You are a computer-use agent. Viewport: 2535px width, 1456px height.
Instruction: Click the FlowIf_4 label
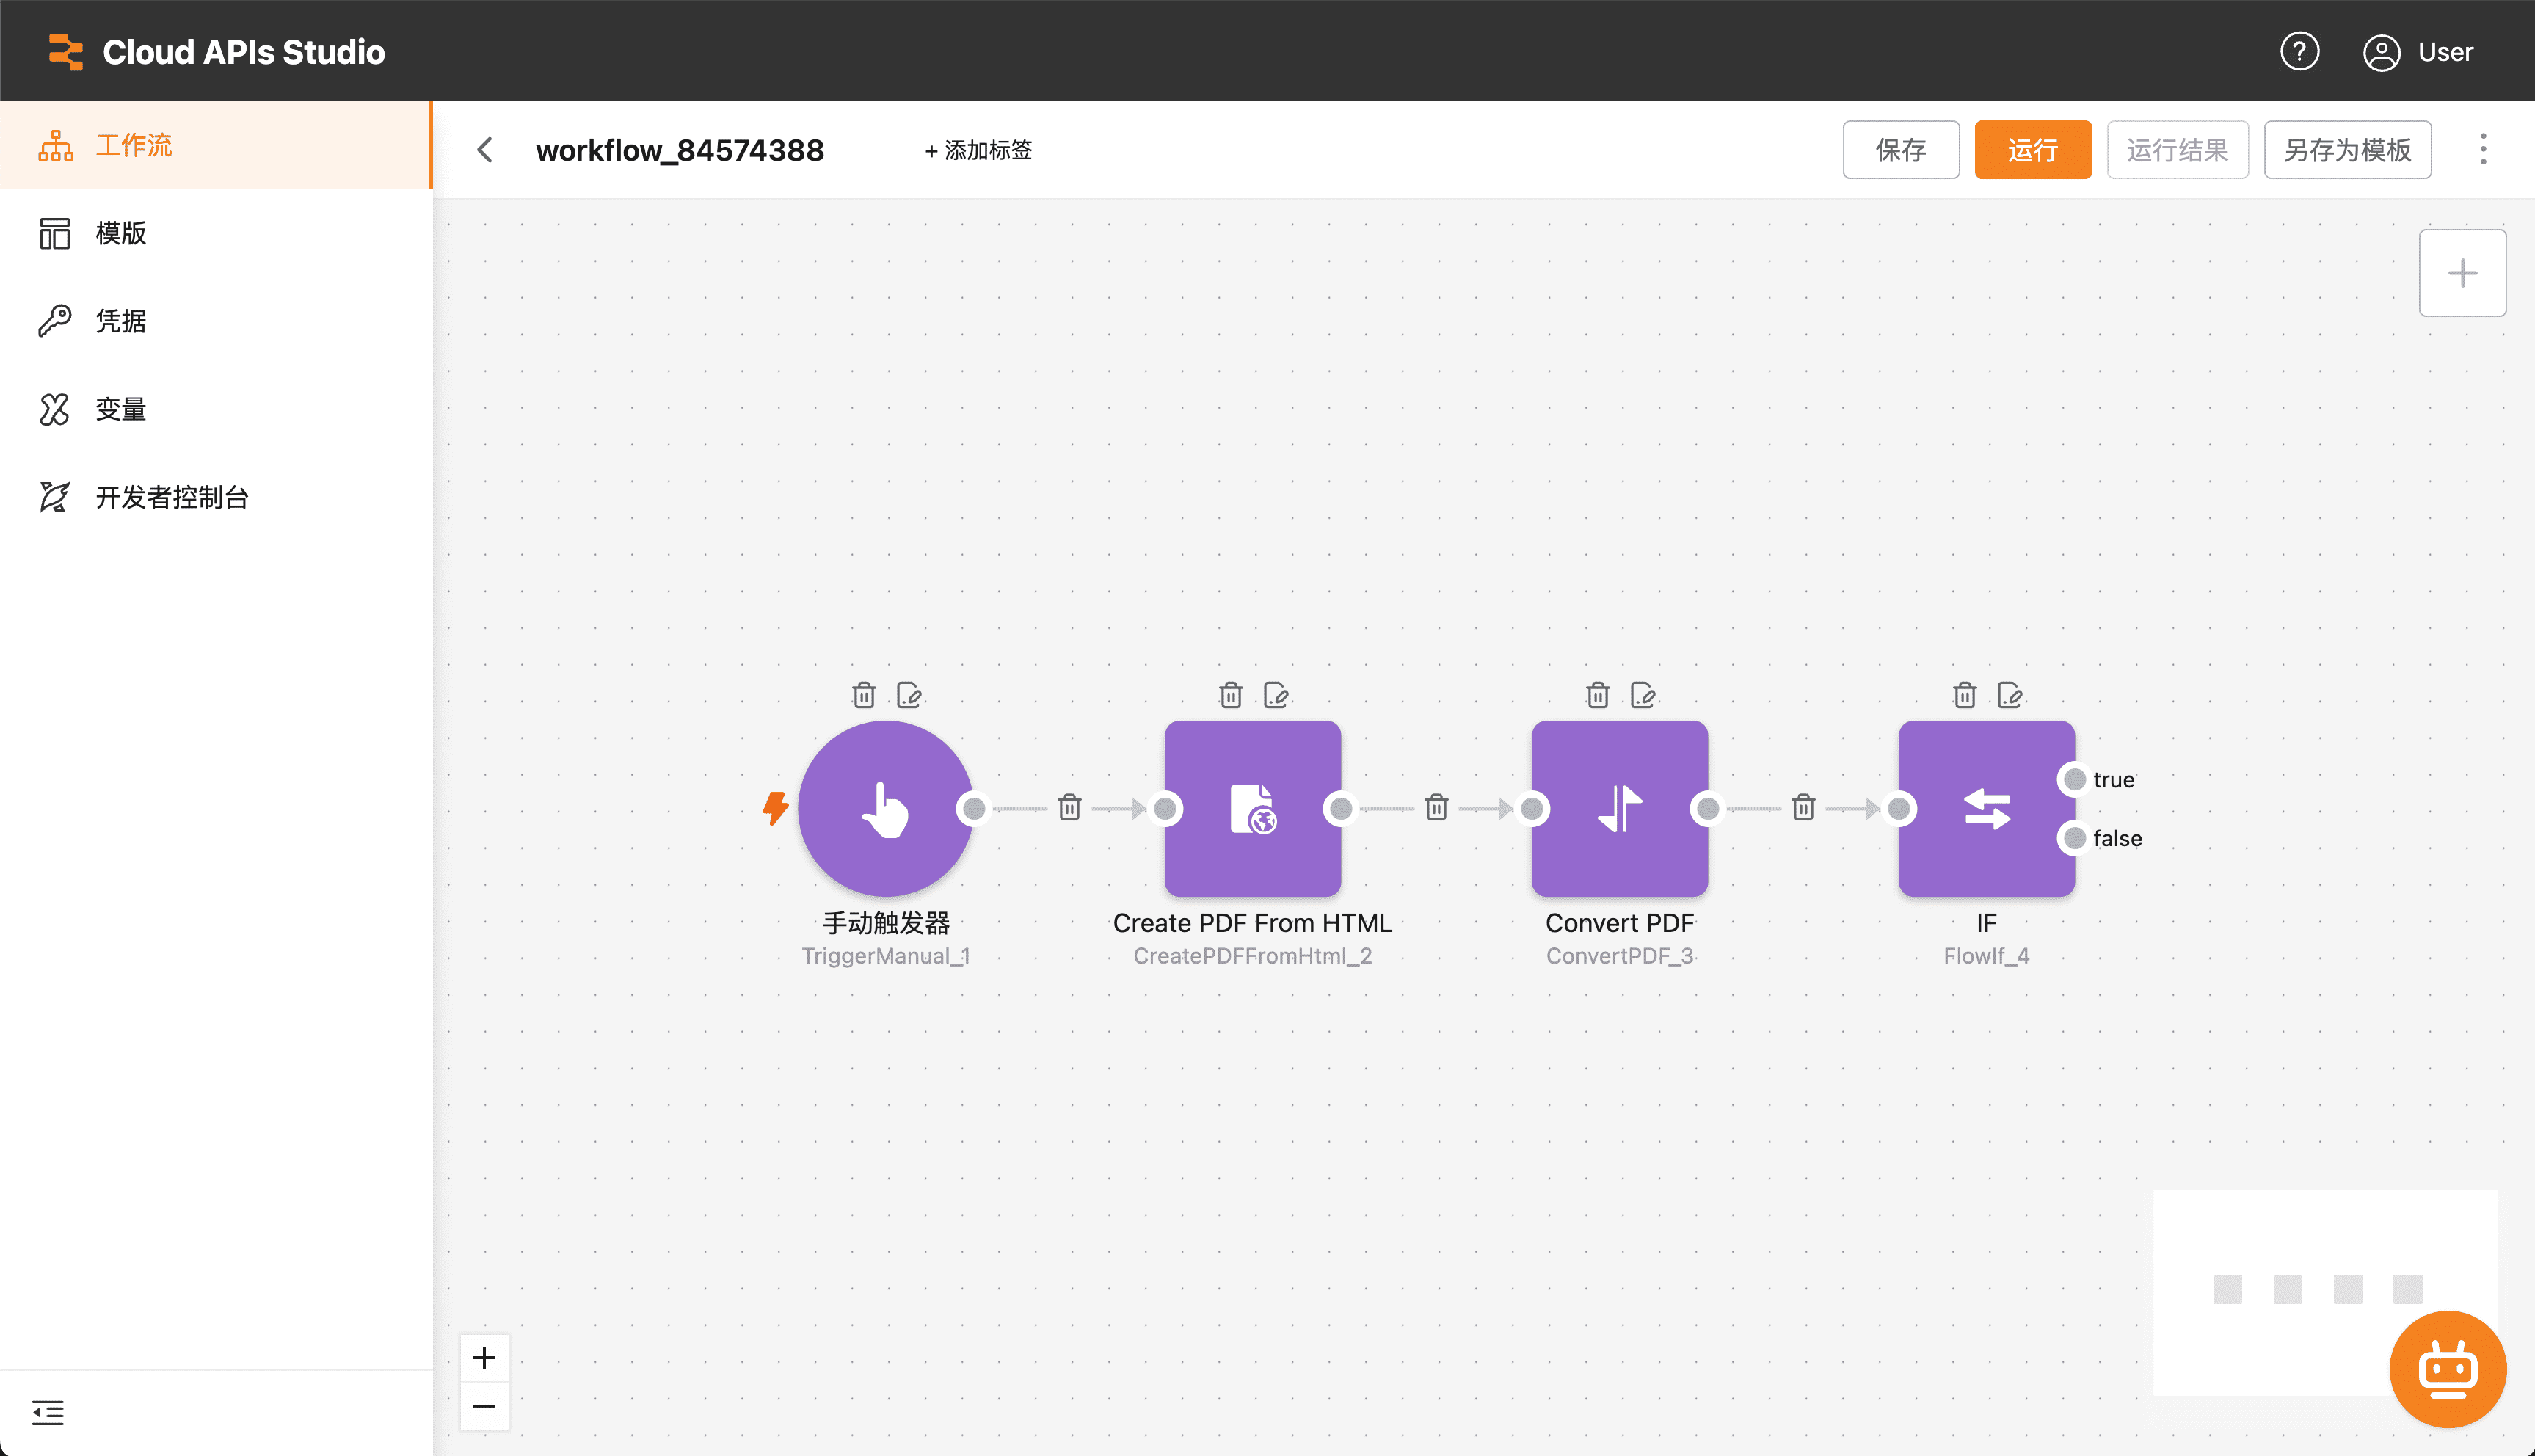click(x=1986, y=956)
